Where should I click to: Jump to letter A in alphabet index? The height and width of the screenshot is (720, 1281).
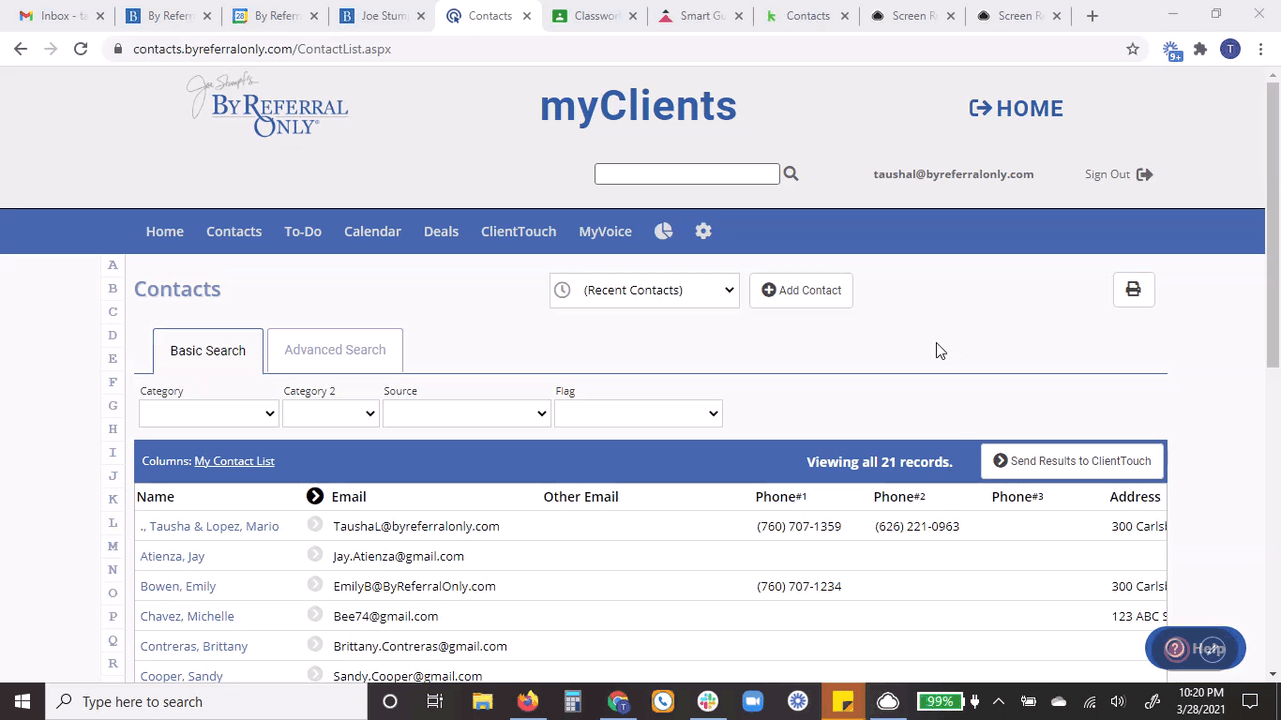click(113, 265)
